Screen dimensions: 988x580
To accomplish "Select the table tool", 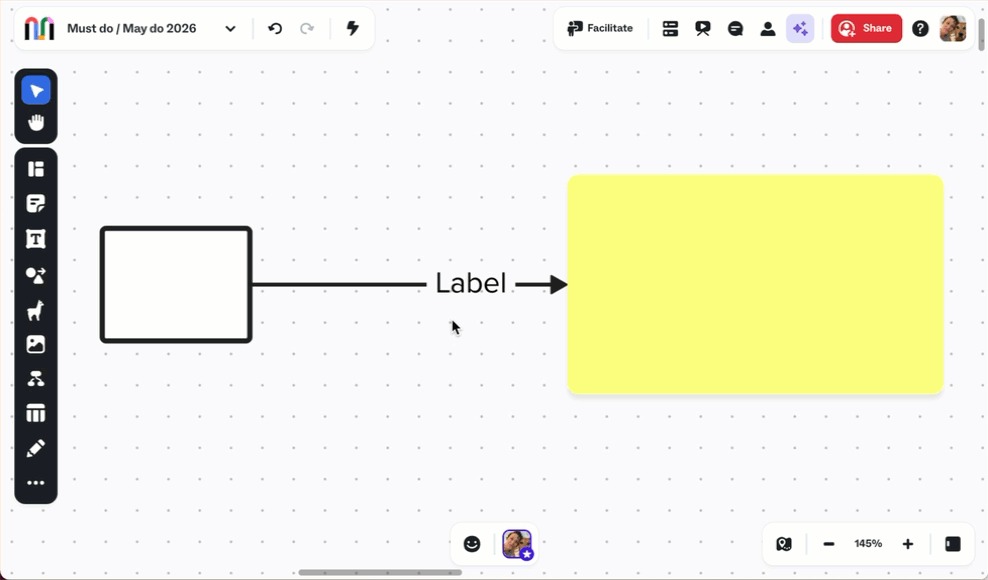I will tap(36, 413).
